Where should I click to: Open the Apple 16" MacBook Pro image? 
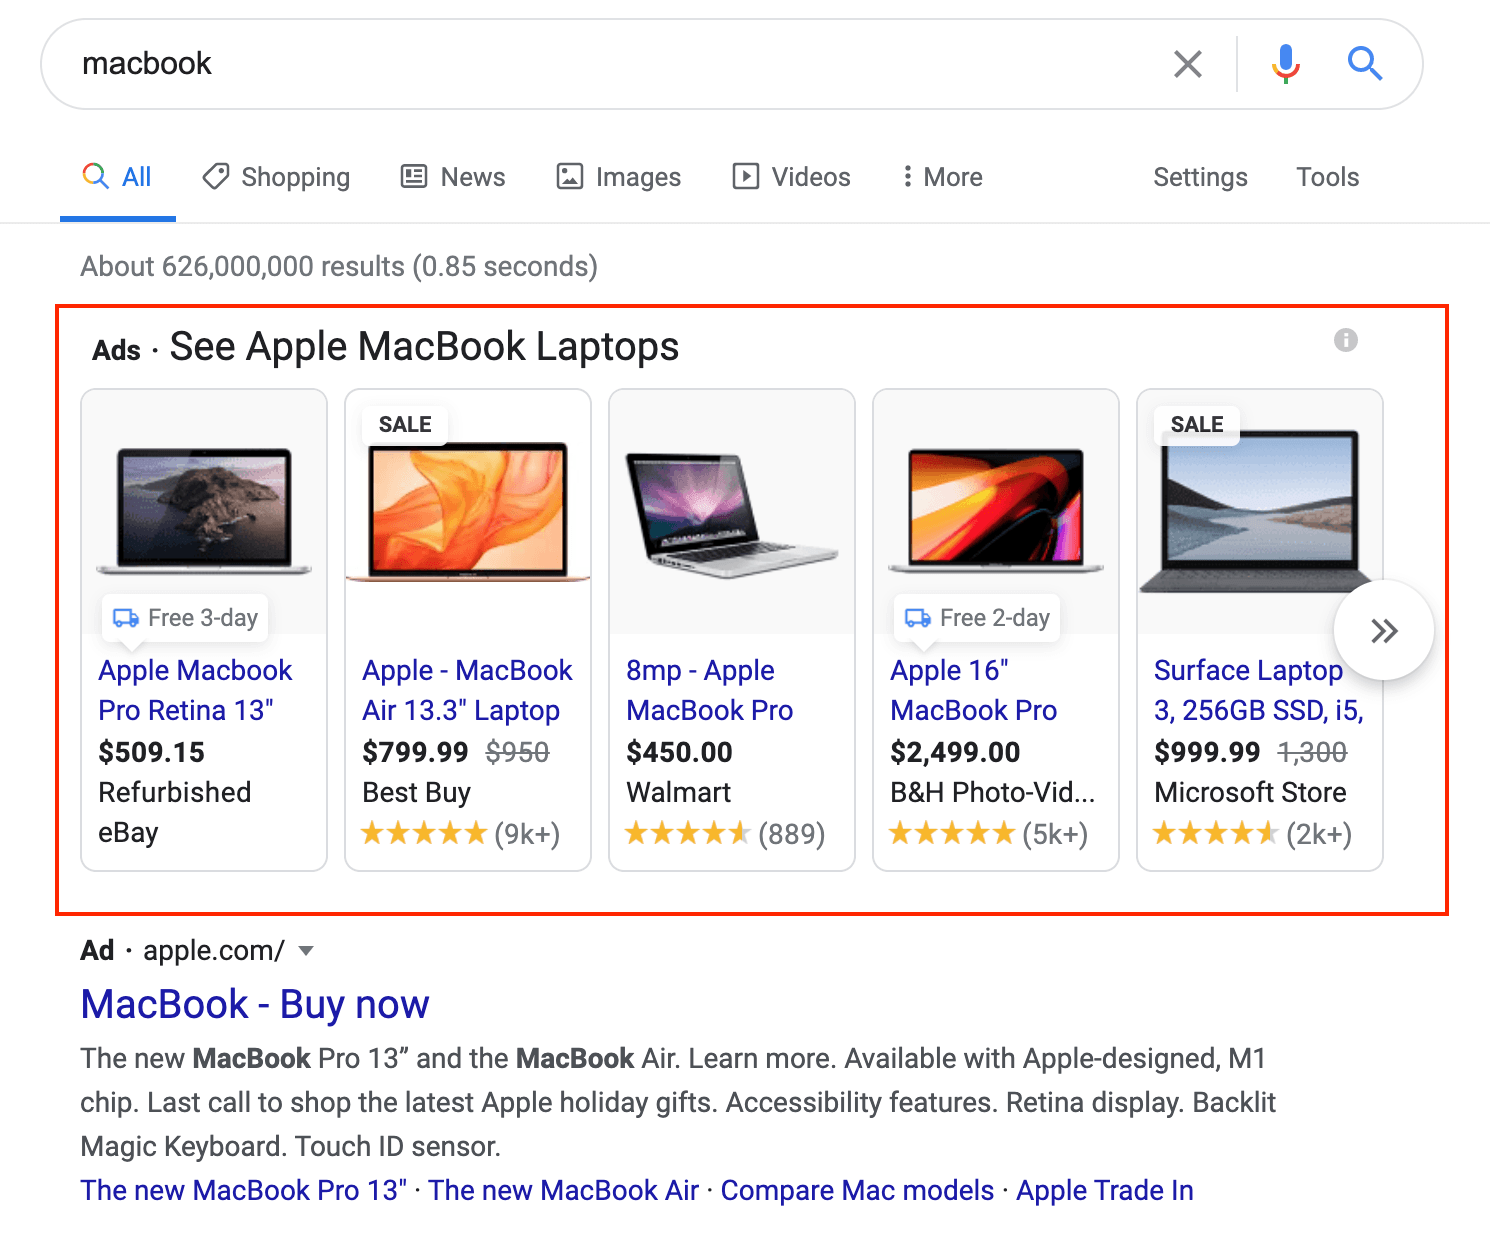click(x=996, y=510)
